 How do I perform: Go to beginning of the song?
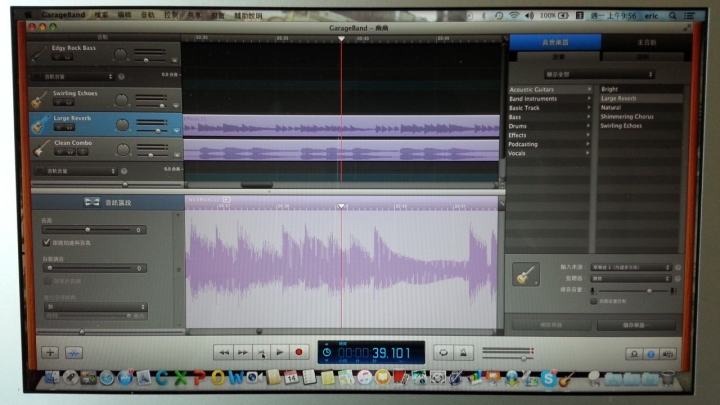(x=261, y=352)
